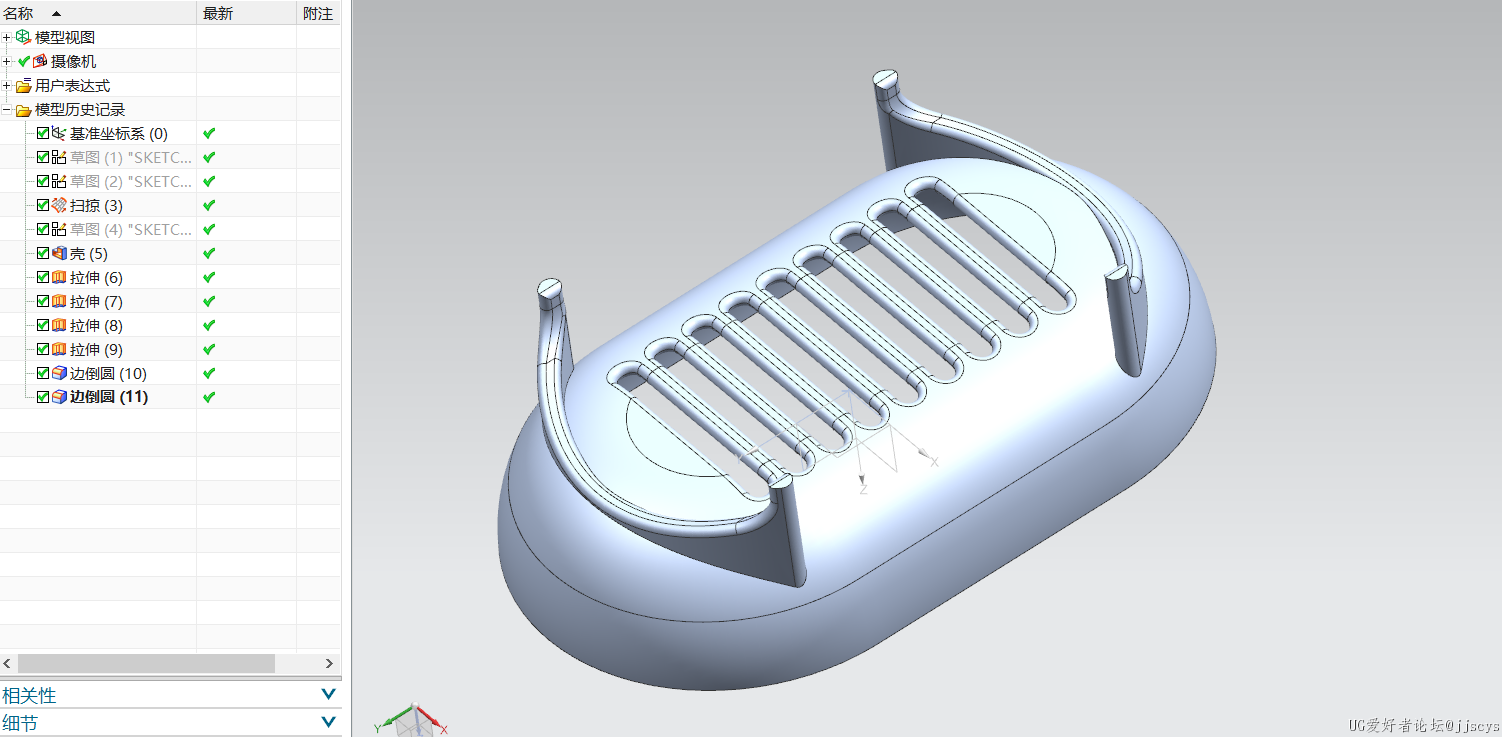Uncheck the 边倒圆 (11) checkbox
The width and height of the screenshot is (1502, 737).
point(43,397)
